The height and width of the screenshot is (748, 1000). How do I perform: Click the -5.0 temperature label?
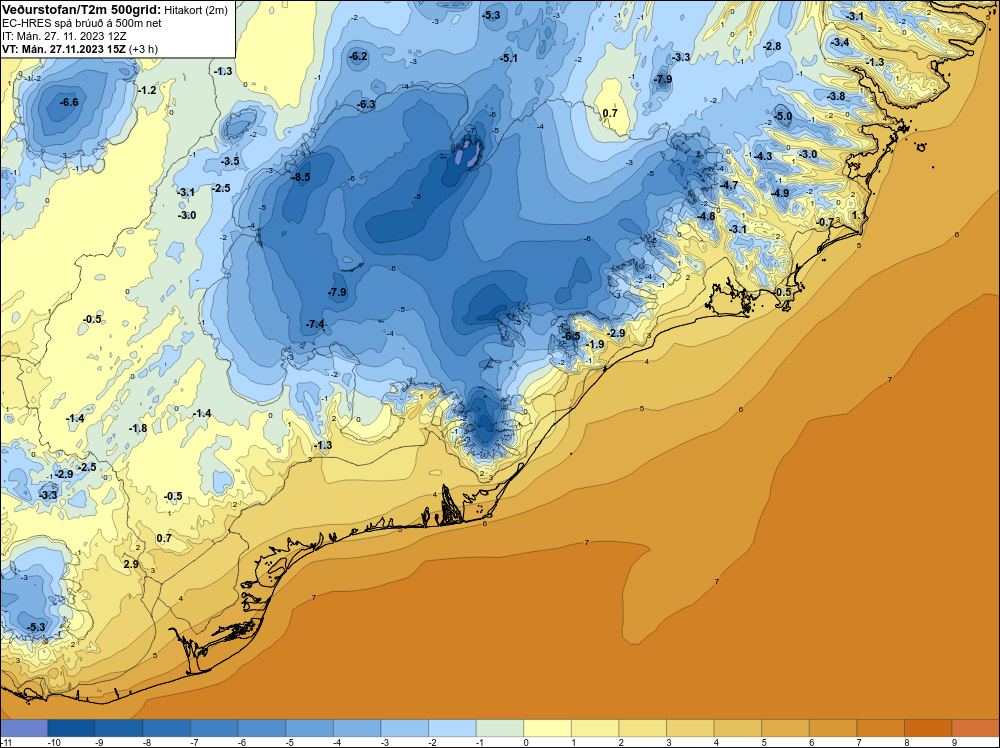[783, 116]
